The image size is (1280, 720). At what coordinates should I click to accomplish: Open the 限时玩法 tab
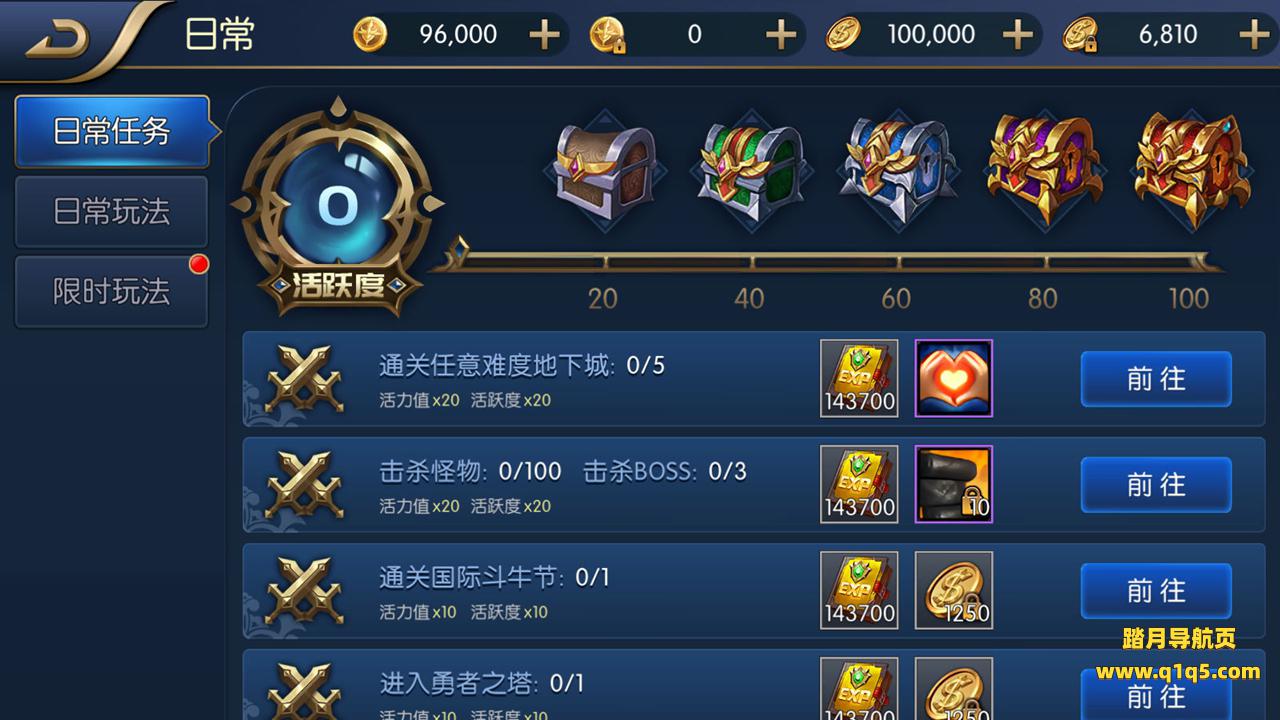click(112, 291)
